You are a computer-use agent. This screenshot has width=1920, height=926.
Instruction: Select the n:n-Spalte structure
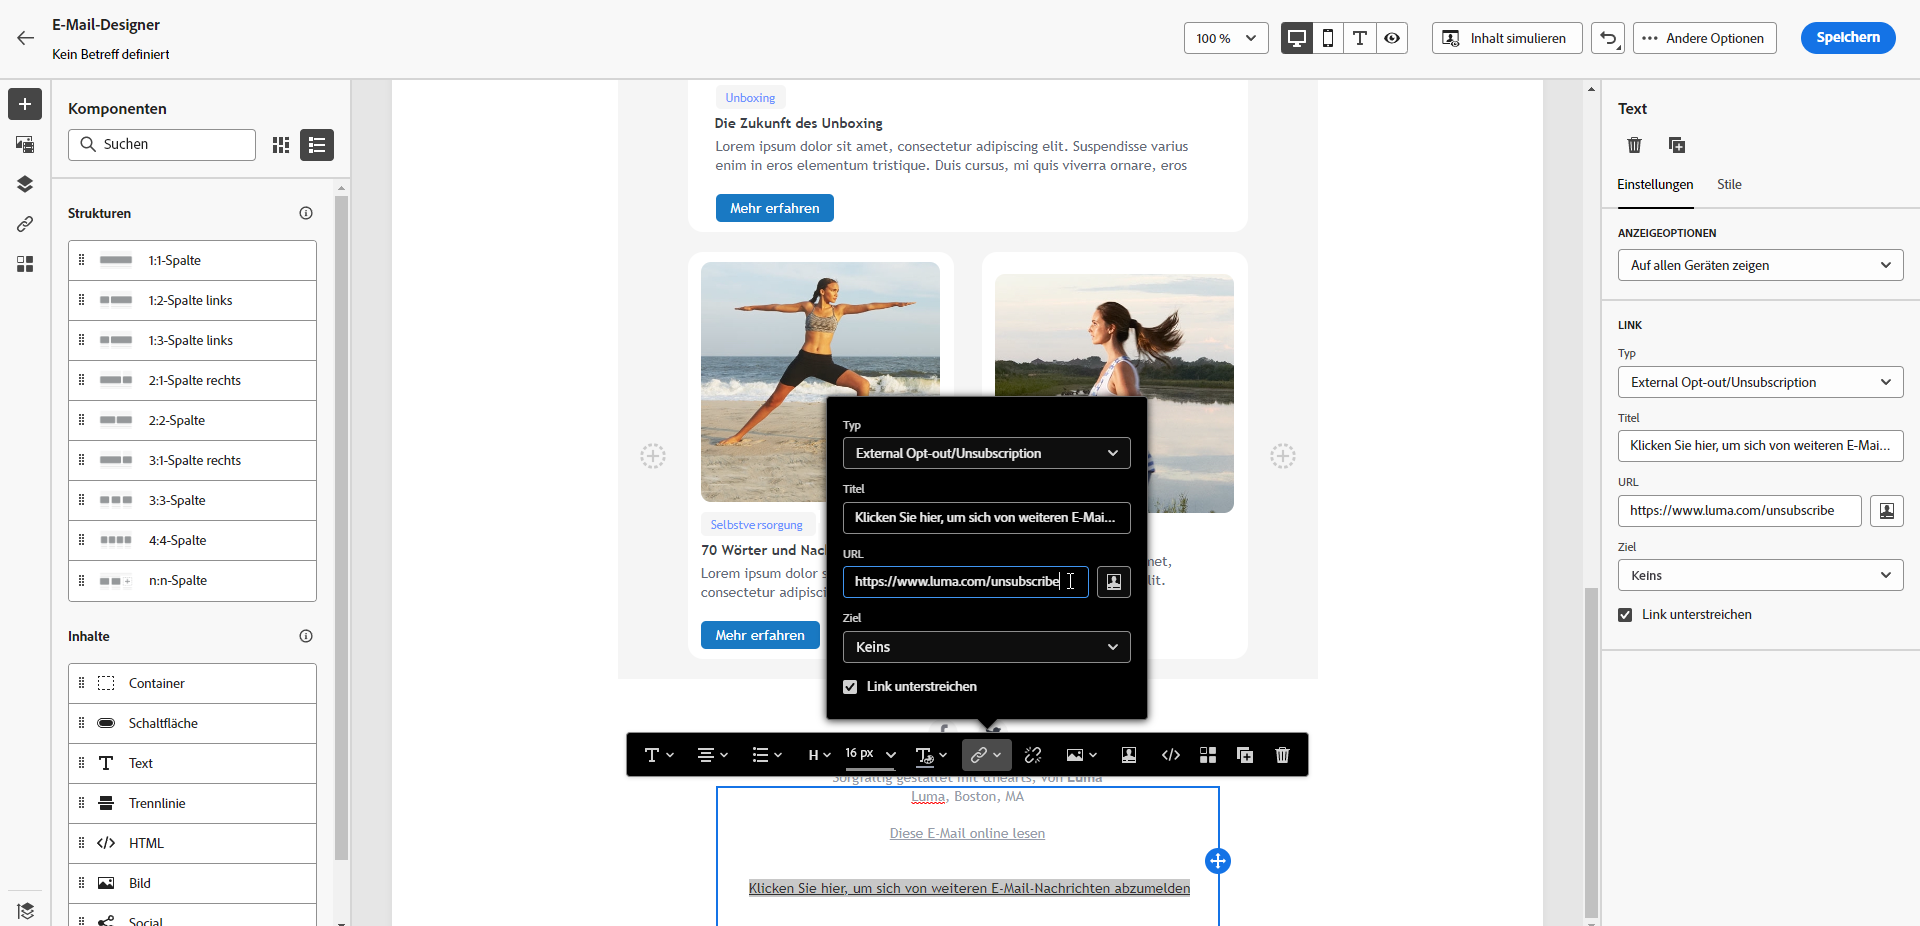pos(192,581)
